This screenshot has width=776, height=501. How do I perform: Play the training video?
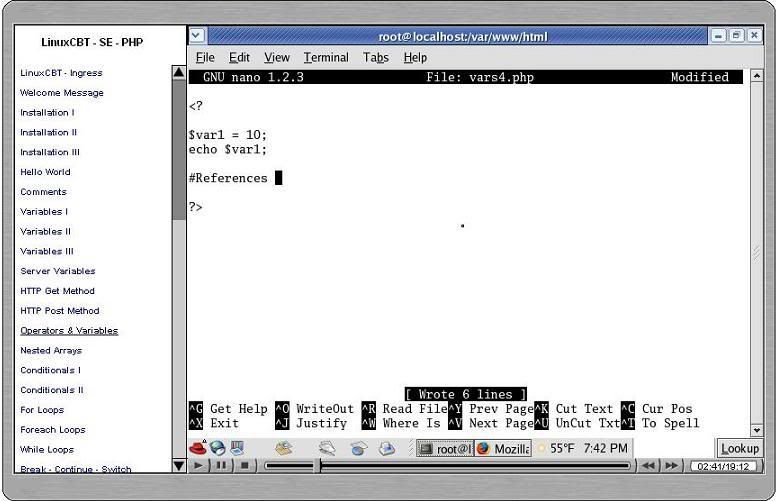point(198,465)
